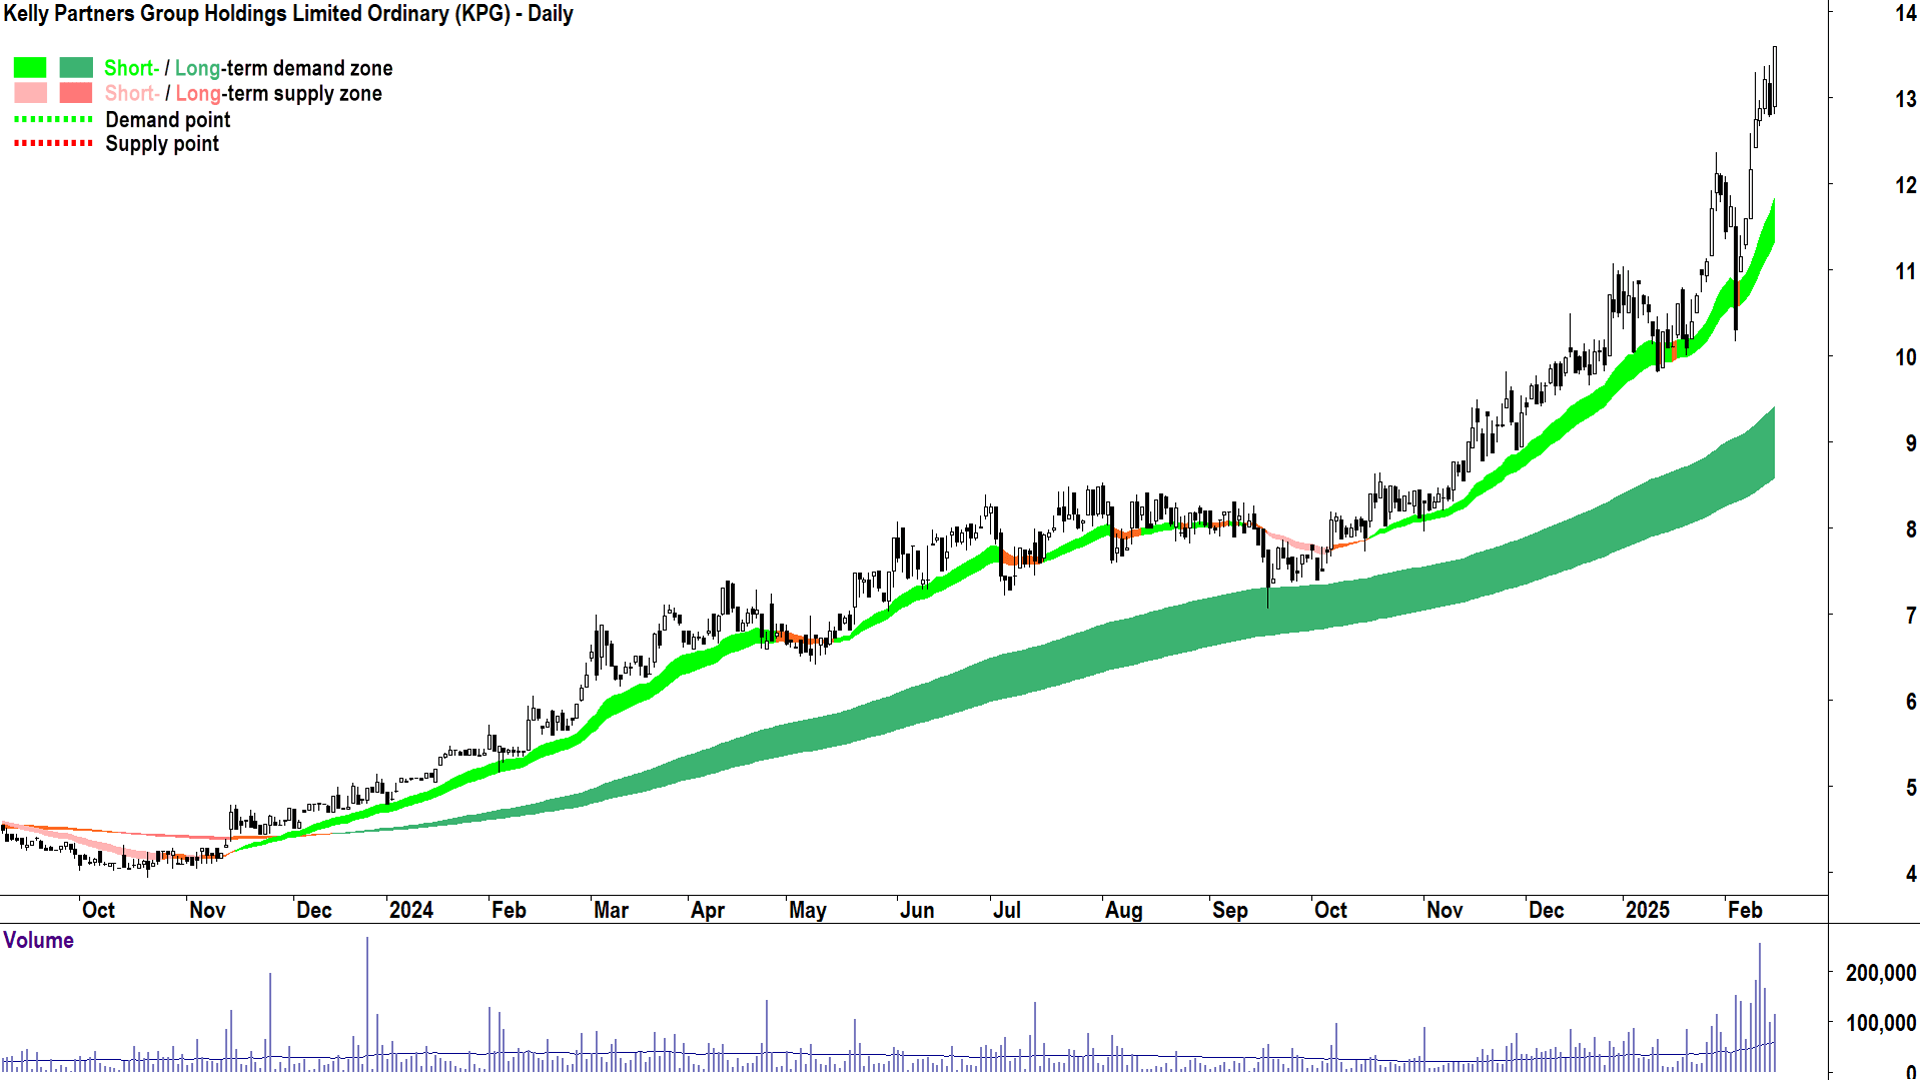Click the 200,000 volume axis label

1880,972
